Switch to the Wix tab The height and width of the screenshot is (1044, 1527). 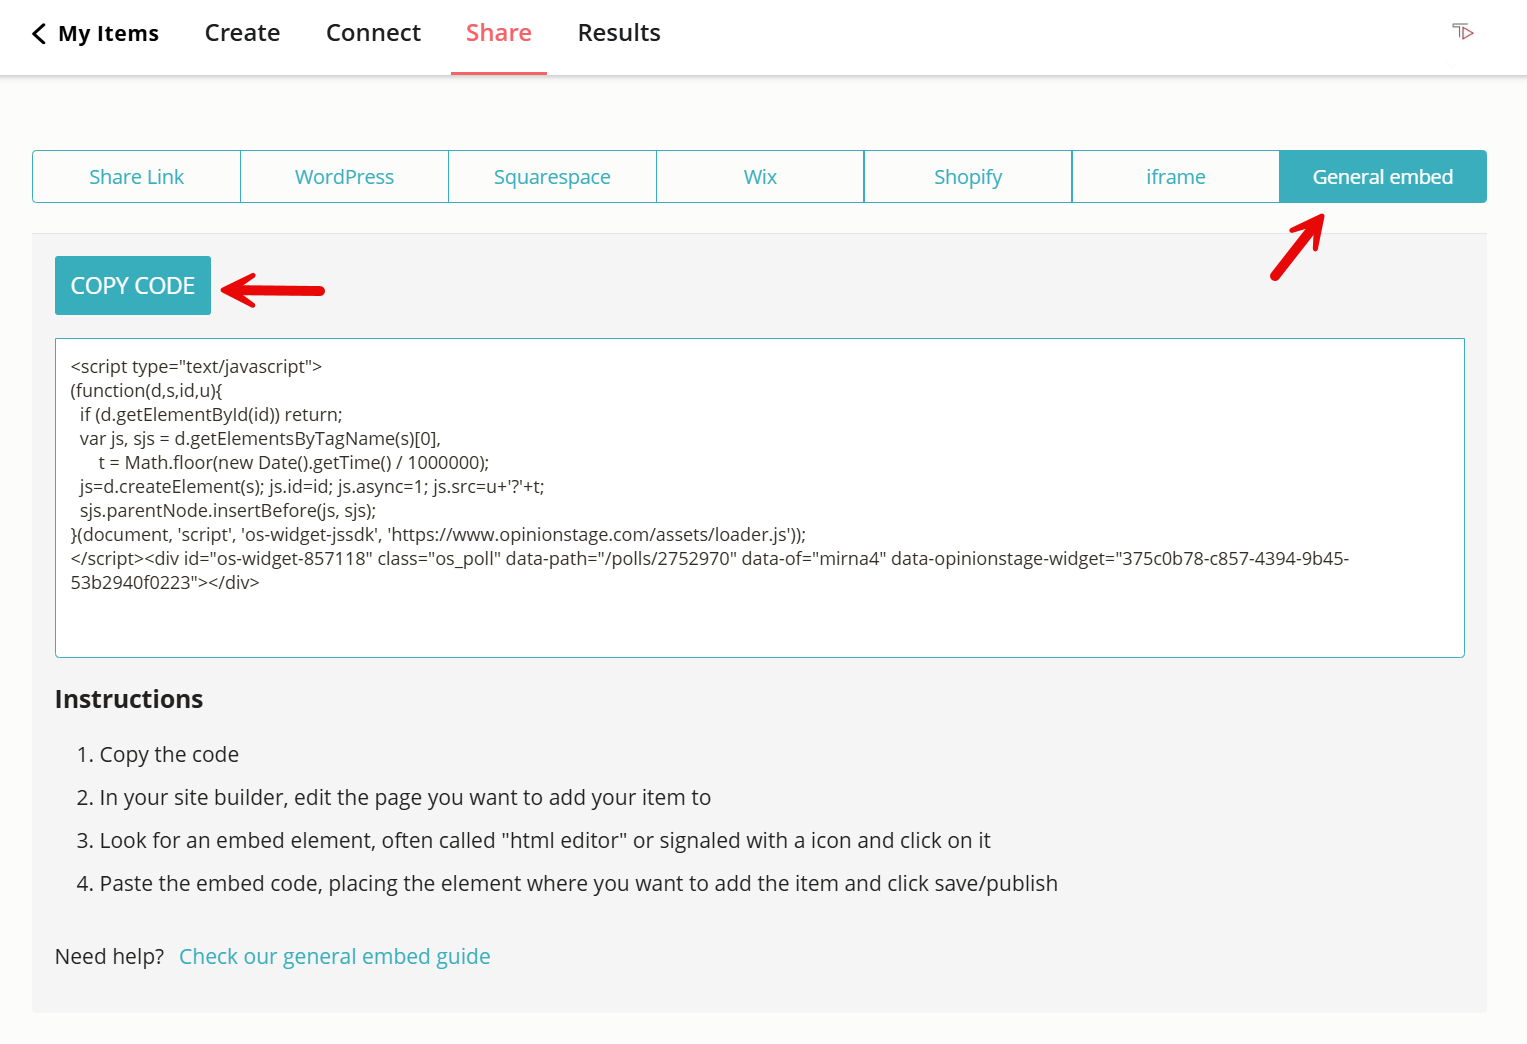[x=760, y=176]
